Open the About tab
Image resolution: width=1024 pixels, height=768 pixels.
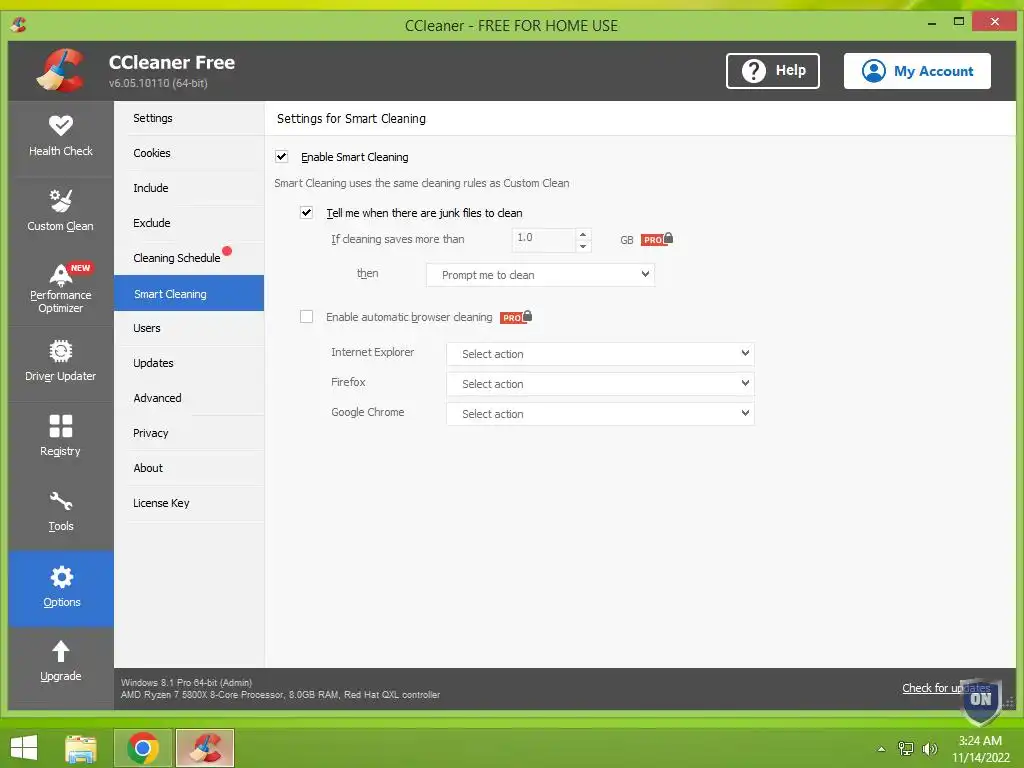pyautogui.click(x=189, y=468)
